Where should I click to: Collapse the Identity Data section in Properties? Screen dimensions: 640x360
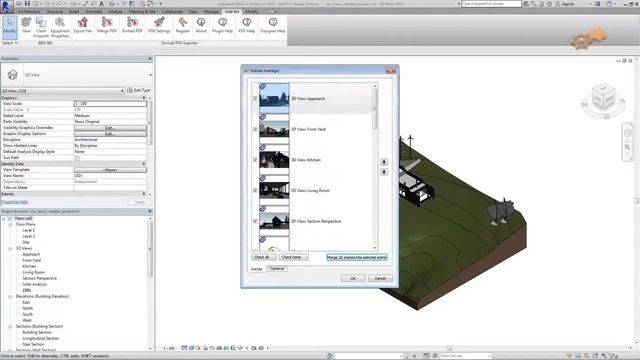[144, 164]
